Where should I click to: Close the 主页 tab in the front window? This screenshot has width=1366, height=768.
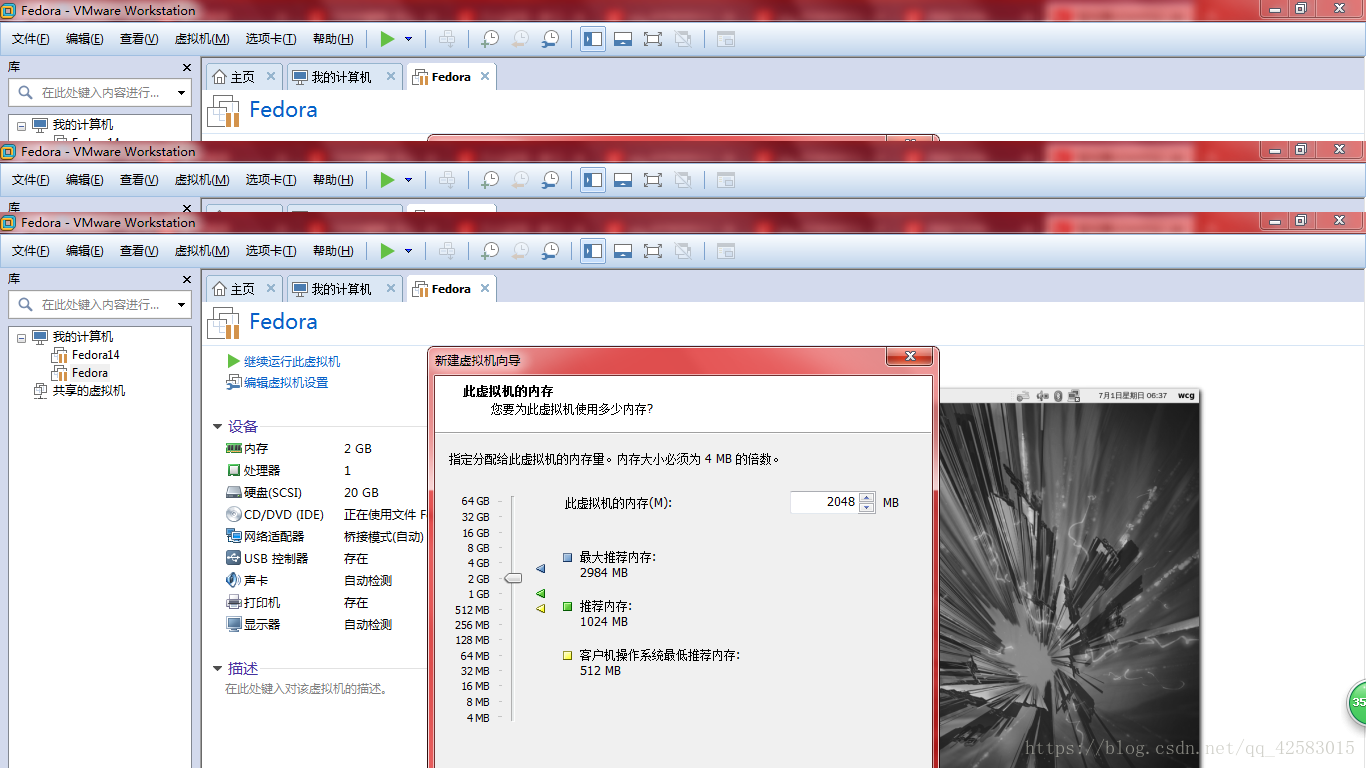[270, 288]
